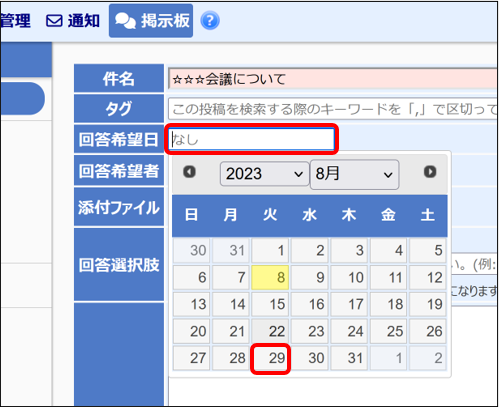Expand the 8月 month dropdown
Viewport: 499px width, 407px height.
(354, 174)
